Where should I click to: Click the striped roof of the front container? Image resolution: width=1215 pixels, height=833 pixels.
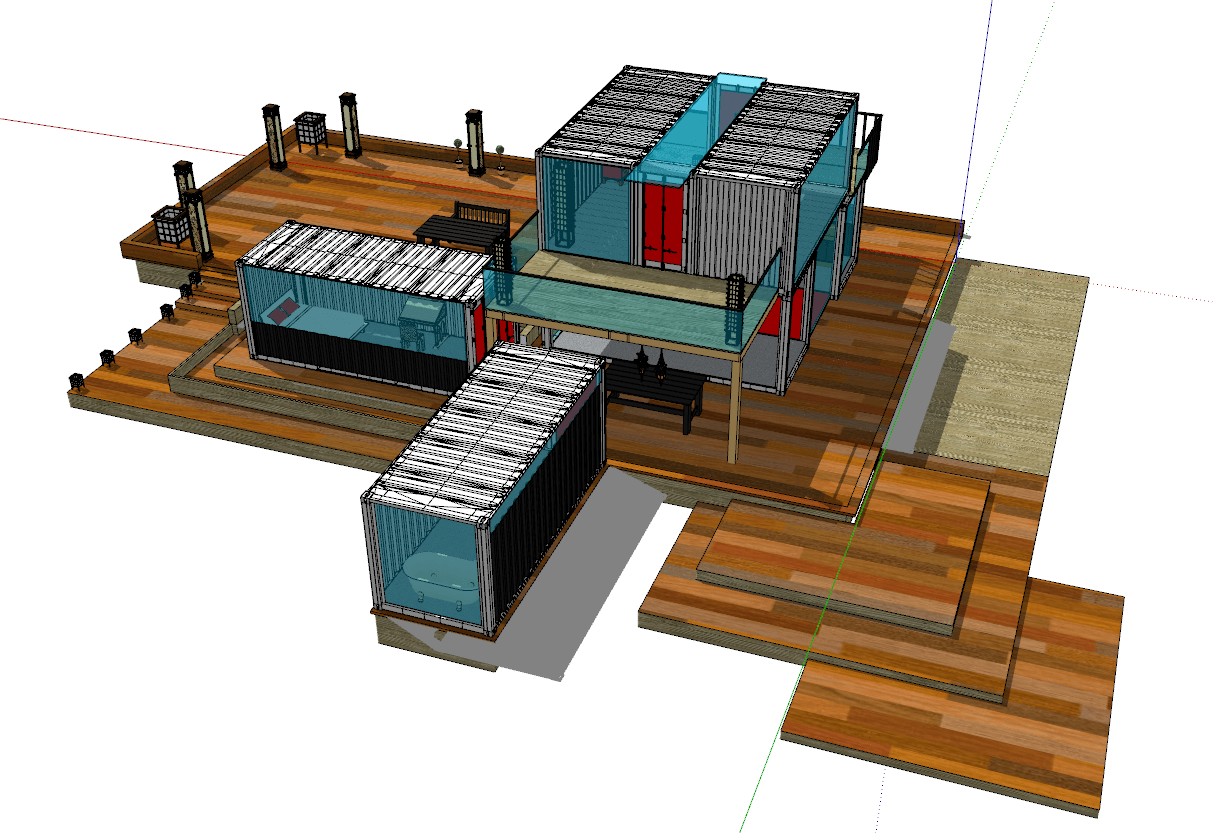click(485, 430)
